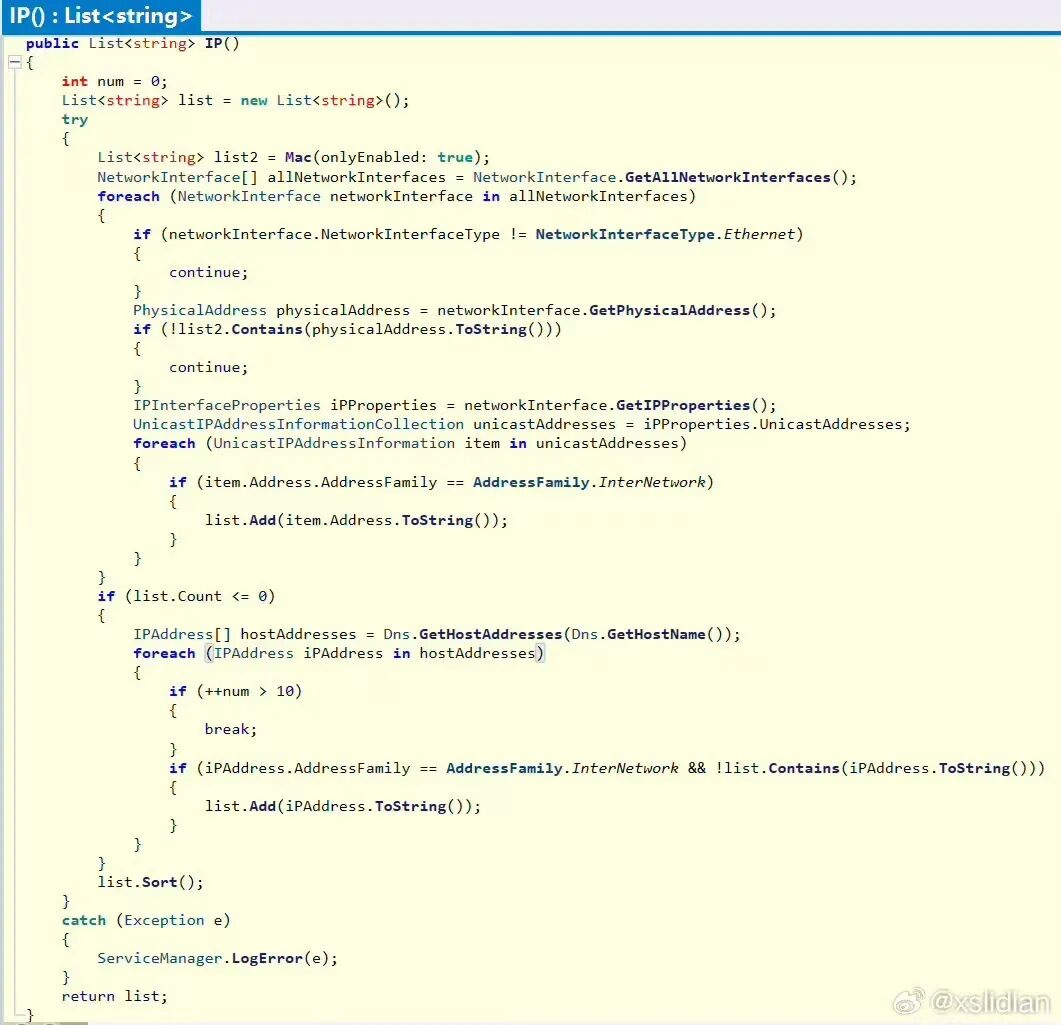Click the GetHostName method call

[656, 634]
